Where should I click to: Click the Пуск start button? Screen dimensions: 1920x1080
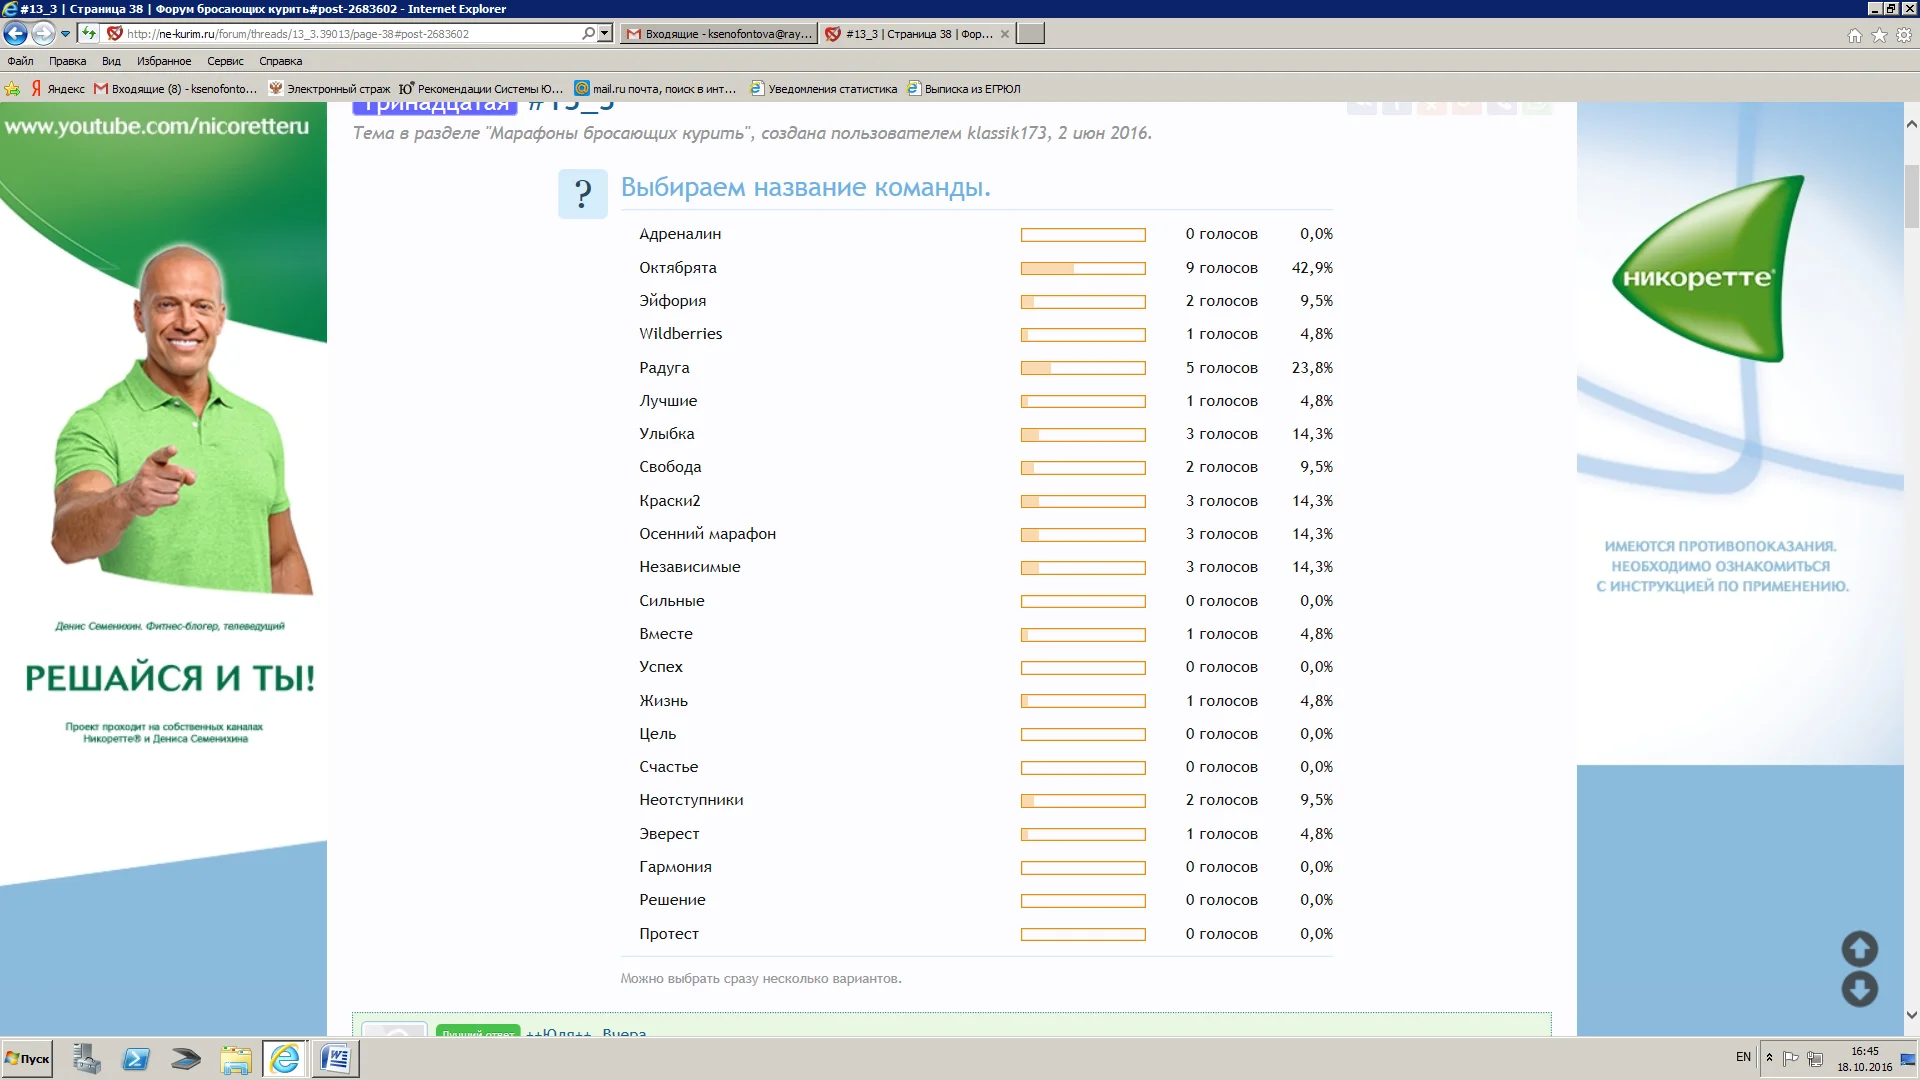pos(28,1058)
